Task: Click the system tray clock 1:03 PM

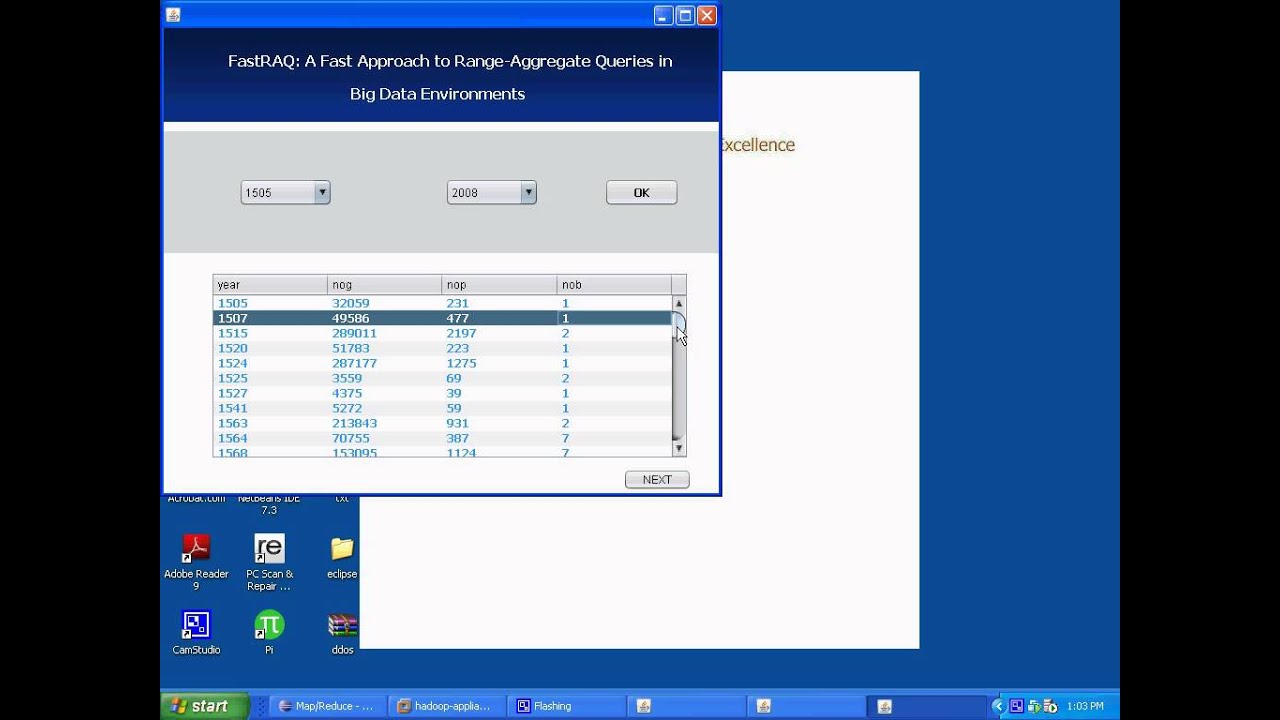Action: tap(1085, 706)
